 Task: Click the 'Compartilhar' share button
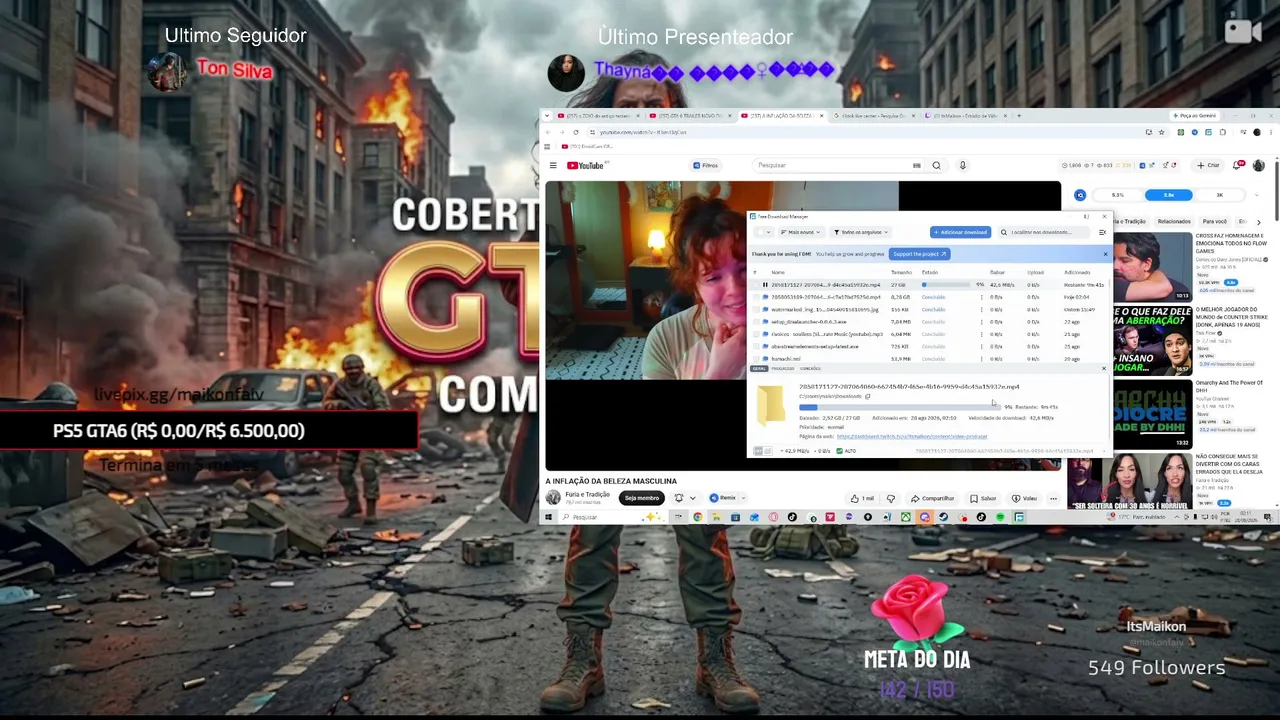click(x=932, y=498)
